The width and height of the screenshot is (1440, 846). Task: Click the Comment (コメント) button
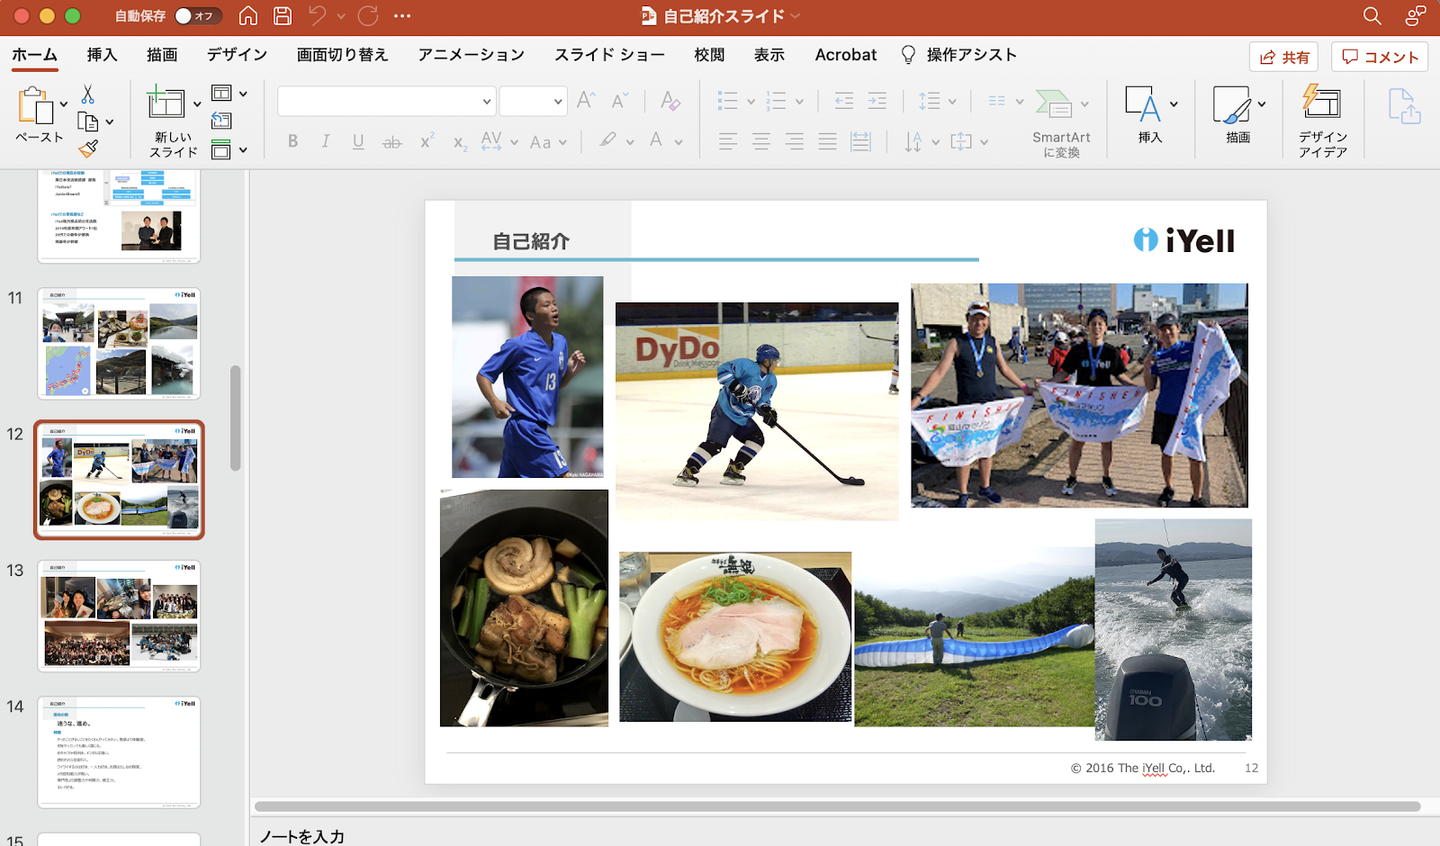pyautogui.click(x=1379, y=57)
